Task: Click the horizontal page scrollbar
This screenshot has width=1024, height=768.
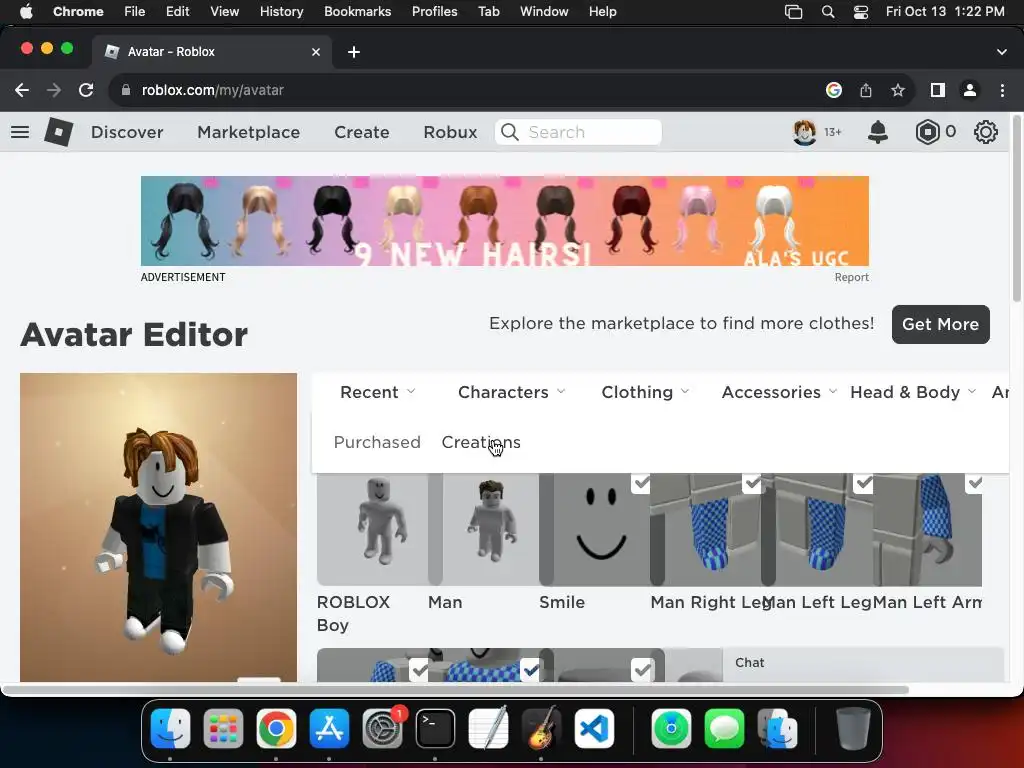Action: (455, 690)
